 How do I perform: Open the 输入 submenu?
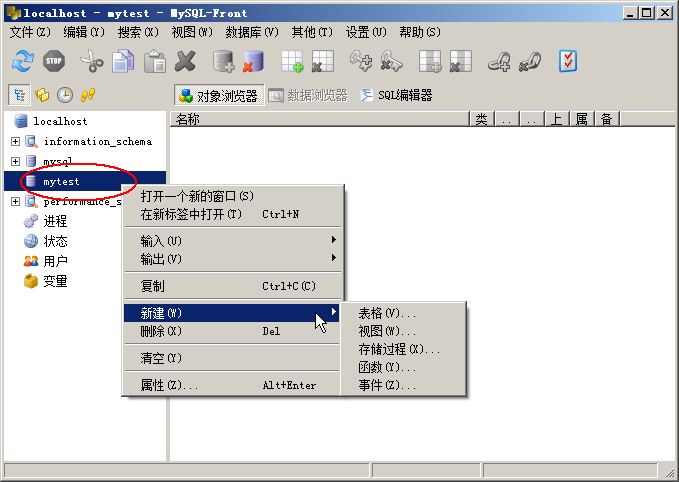(233, 240)
